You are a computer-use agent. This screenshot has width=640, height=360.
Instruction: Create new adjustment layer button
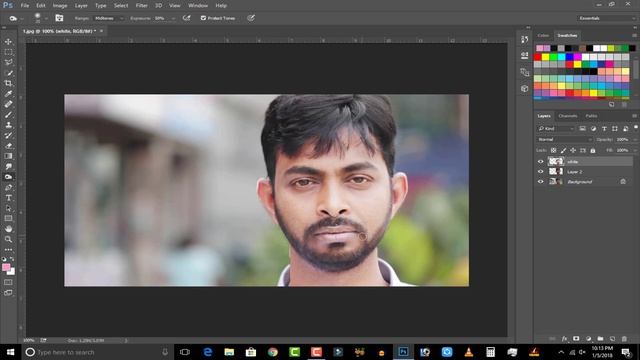(x=588, y=339)
